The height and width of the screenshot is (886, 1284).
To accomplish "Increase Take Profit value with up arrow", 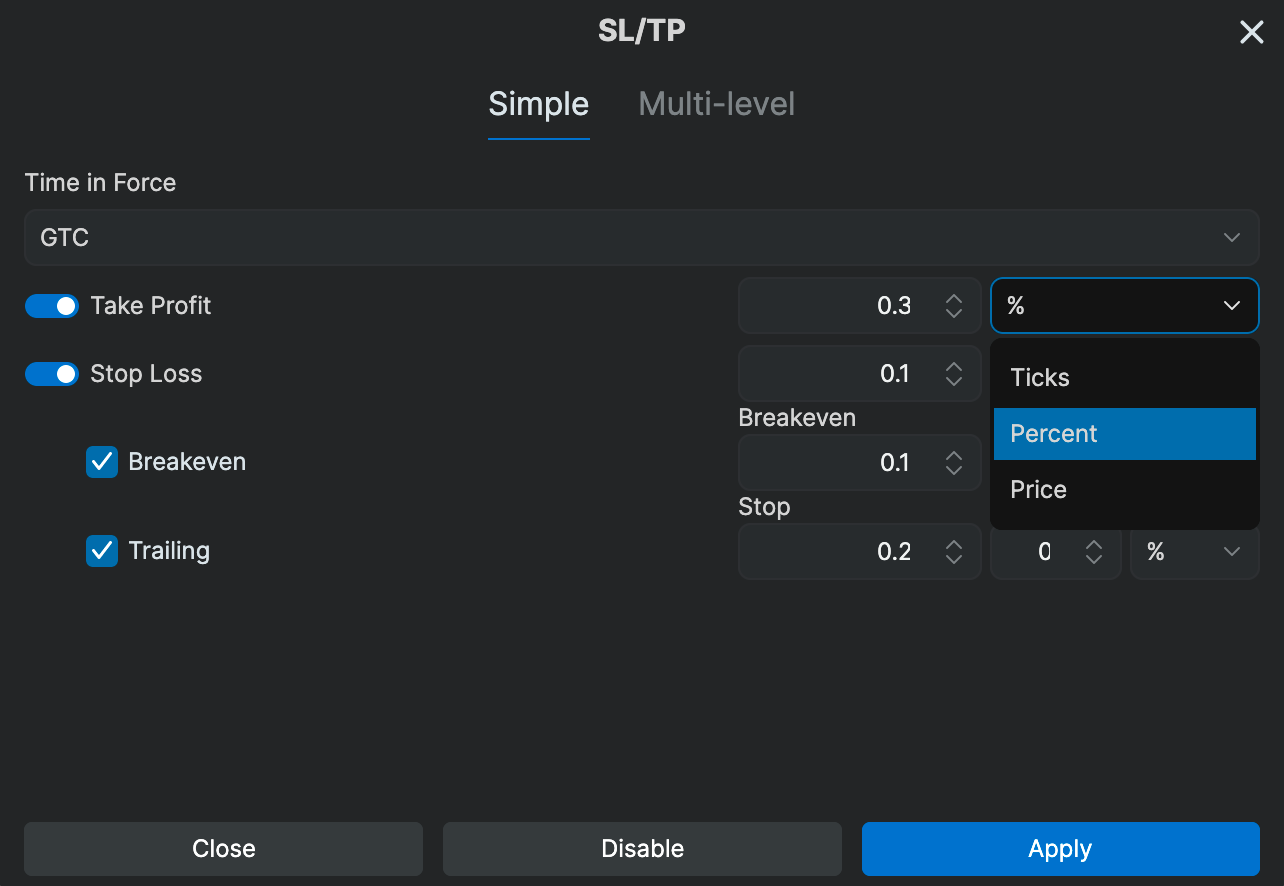I will [954, 298].
